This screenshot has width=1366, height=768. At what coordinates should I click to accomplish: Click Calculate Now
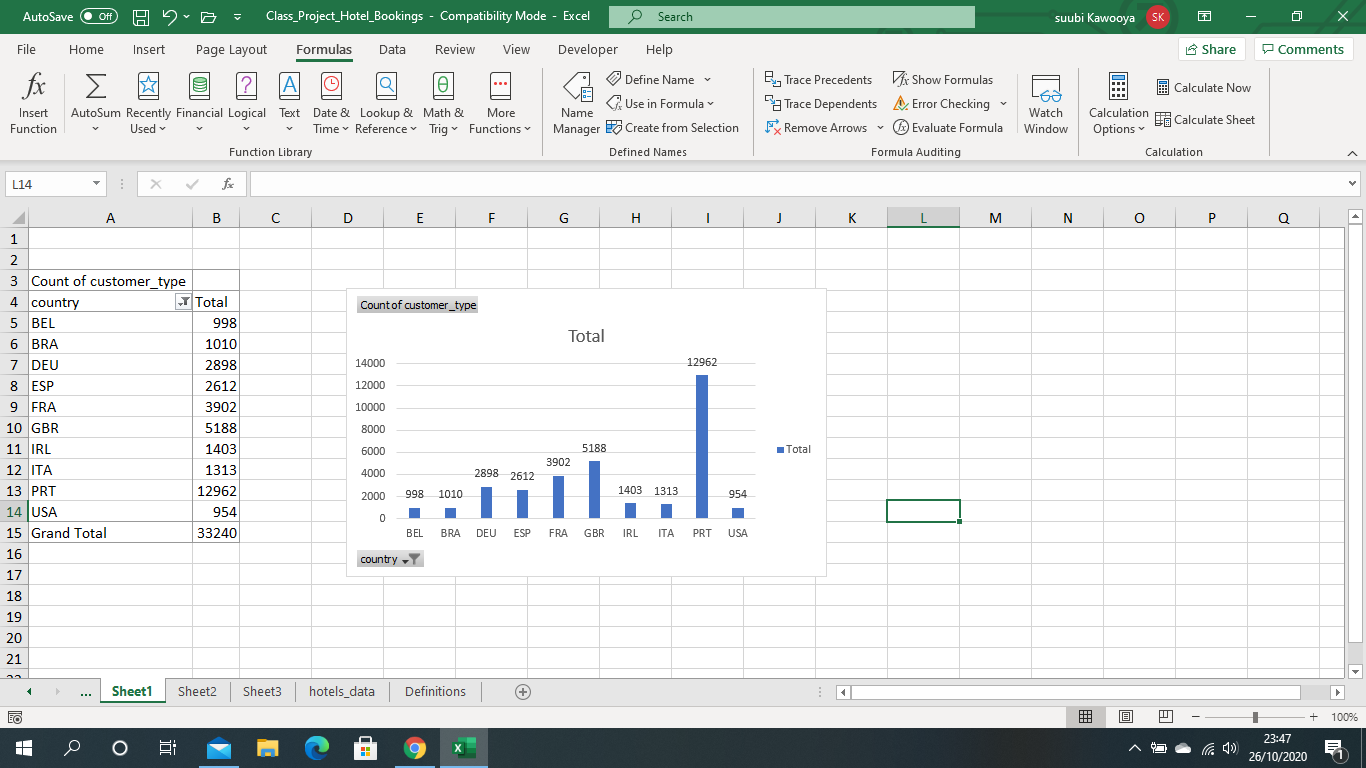pyautogui.click(x=1203, y=88)
